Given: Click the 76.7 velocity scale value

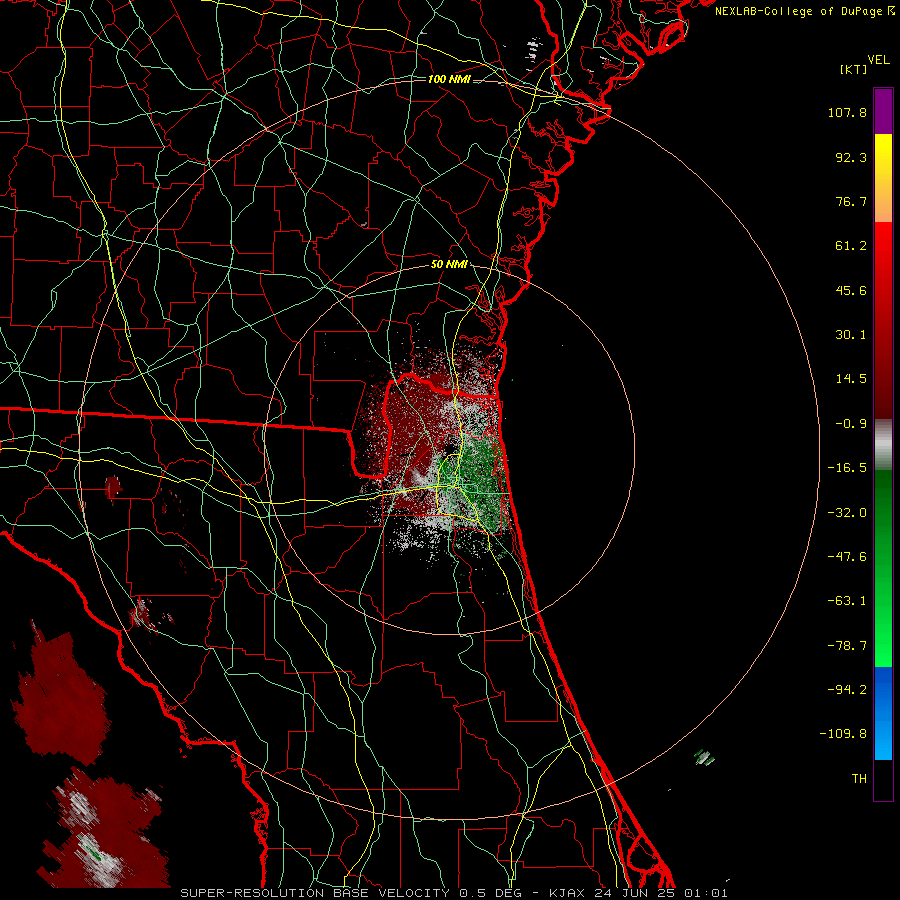Looking at the screenshot, I should pyautogui.click(x=851, y=201).
